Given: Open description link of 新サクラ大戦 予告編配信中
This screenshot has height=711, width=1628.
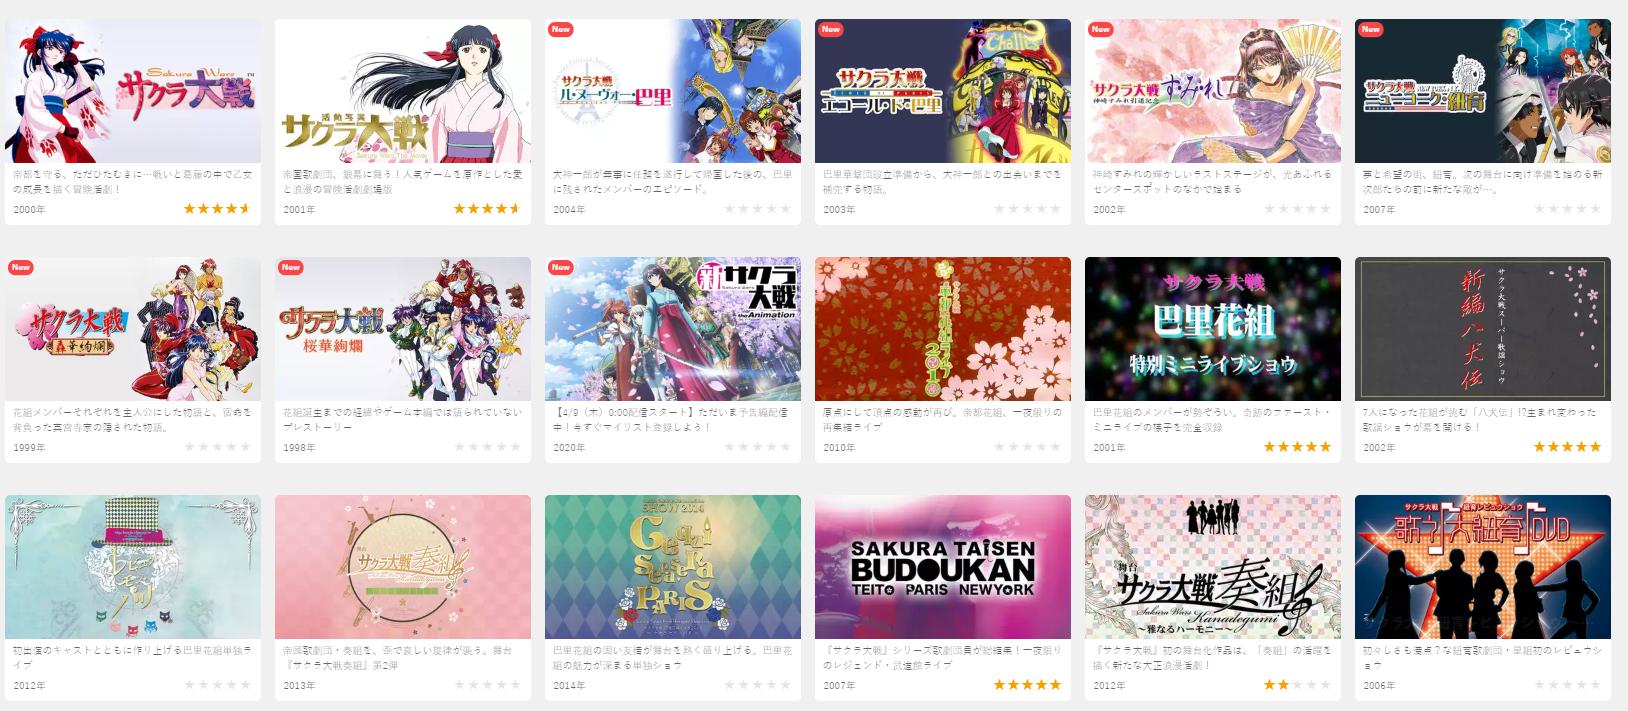Looking at the screenshot, I should (x=671, y=419).
